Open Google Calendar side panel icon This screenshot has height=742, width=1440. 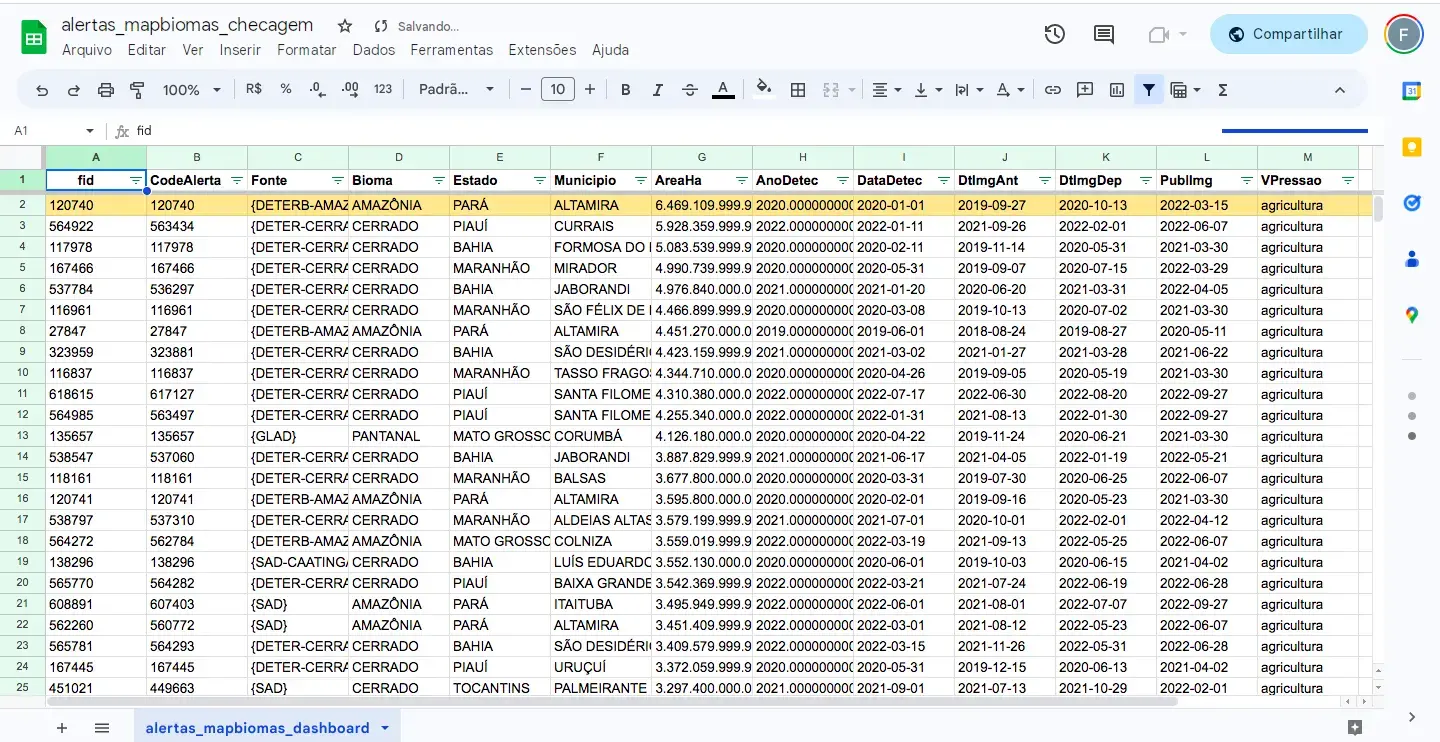(x=1411, y=91)
